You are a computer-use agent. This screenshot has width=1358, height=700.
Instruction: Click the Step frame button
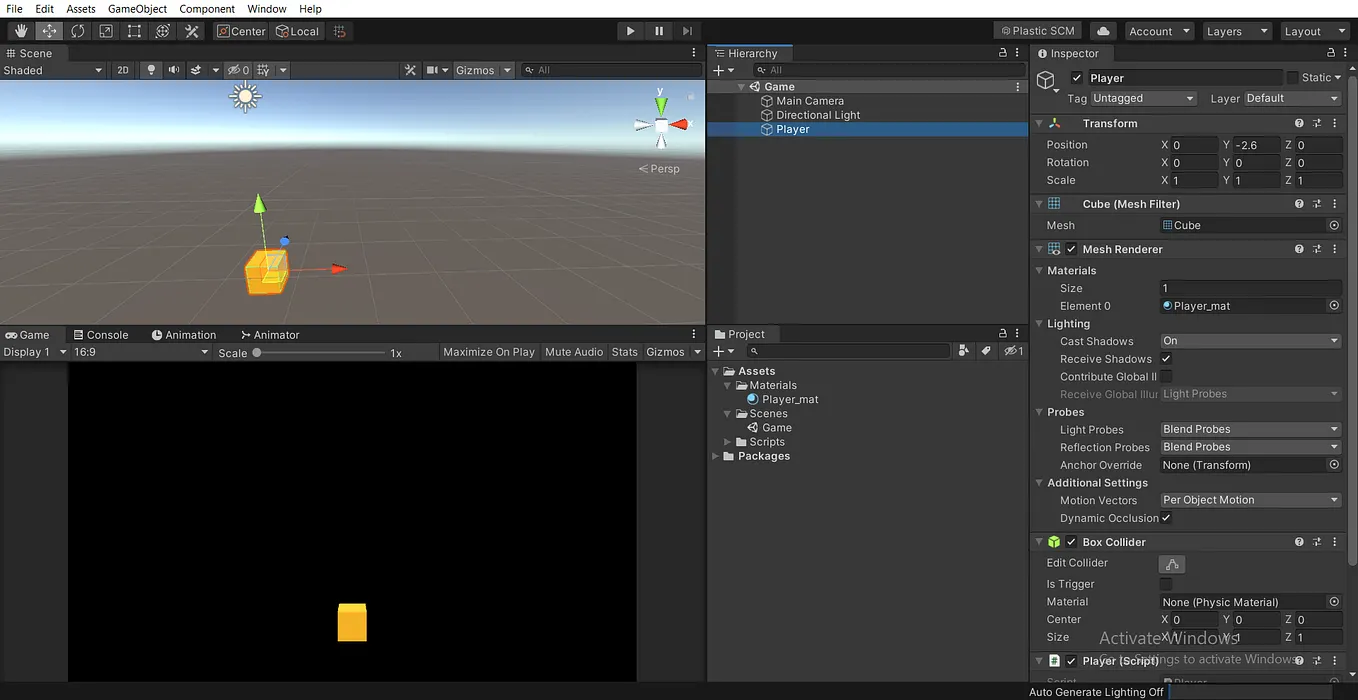(687, 30)
